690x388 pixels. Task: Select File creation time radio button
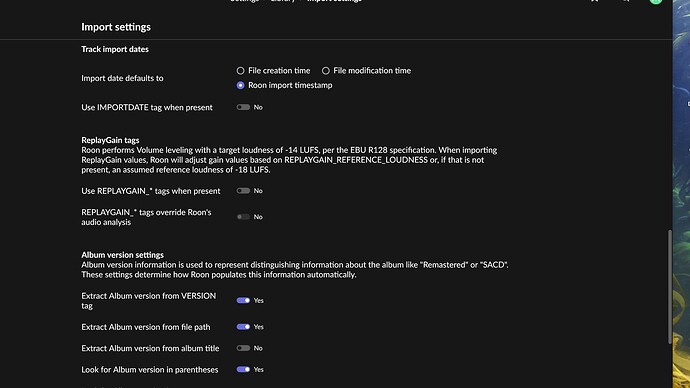pos(240,71)
